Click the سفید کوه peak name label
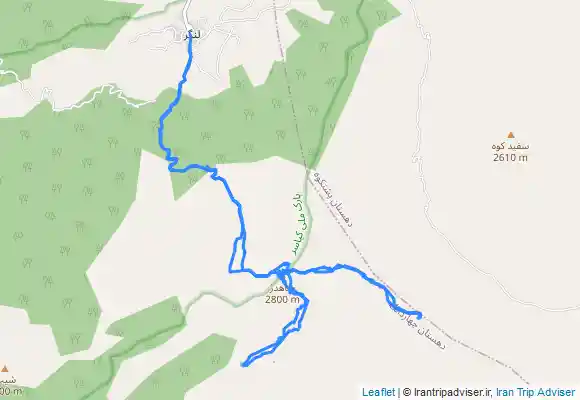This screenshot has width=580, height=400. [x=510, y=147]
